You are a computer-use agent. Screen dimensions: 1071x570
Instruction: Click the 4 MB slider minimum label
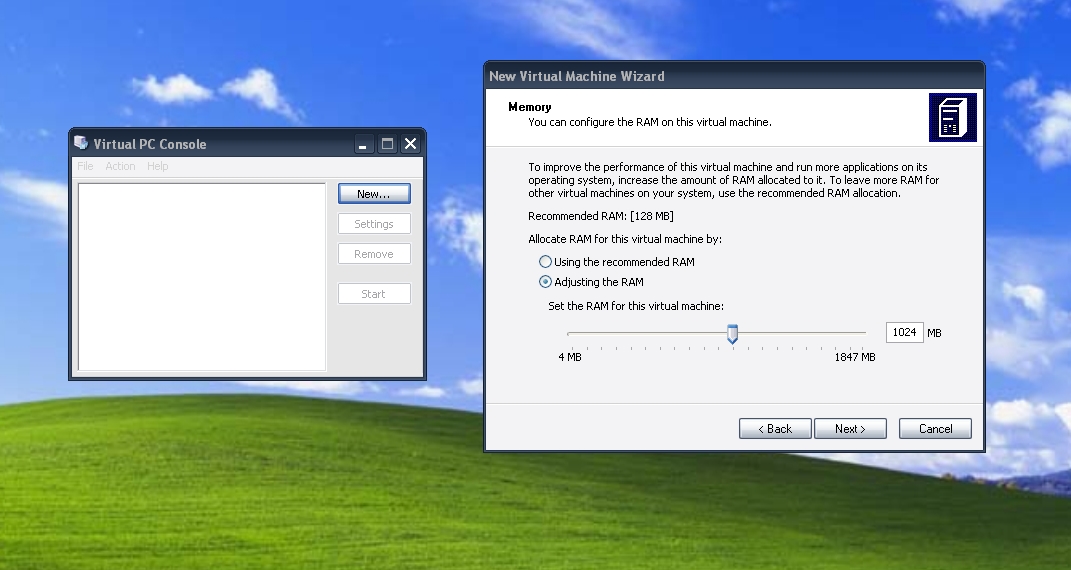pos(570,357)
